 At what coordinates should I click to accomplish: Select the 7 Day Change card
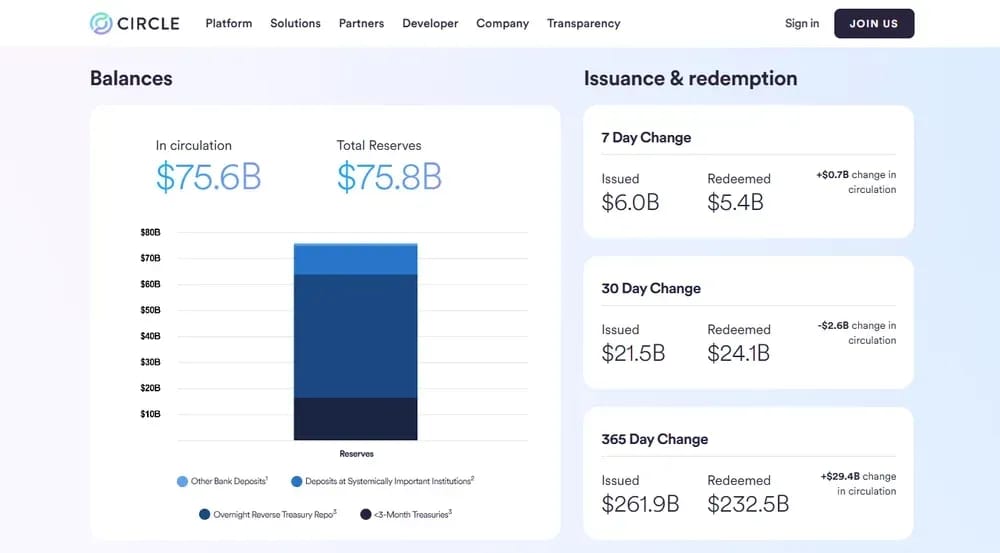748,172
